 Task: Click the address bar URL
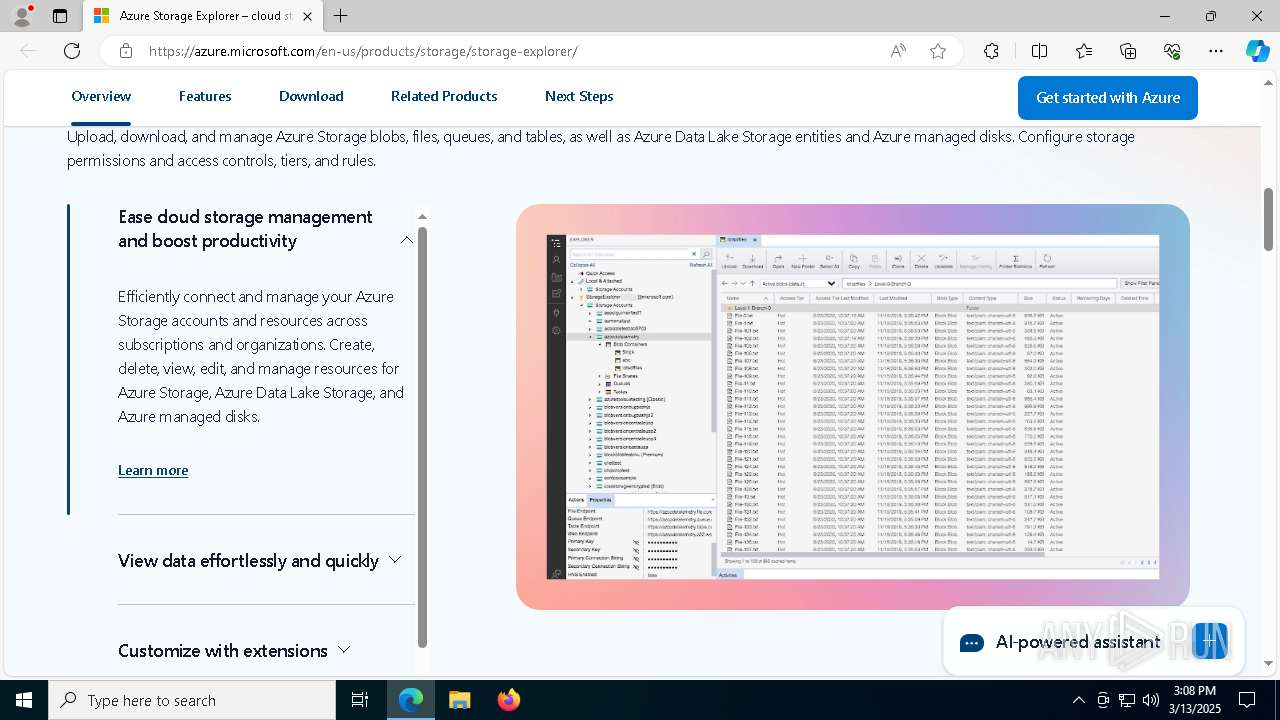coord(363,51)
